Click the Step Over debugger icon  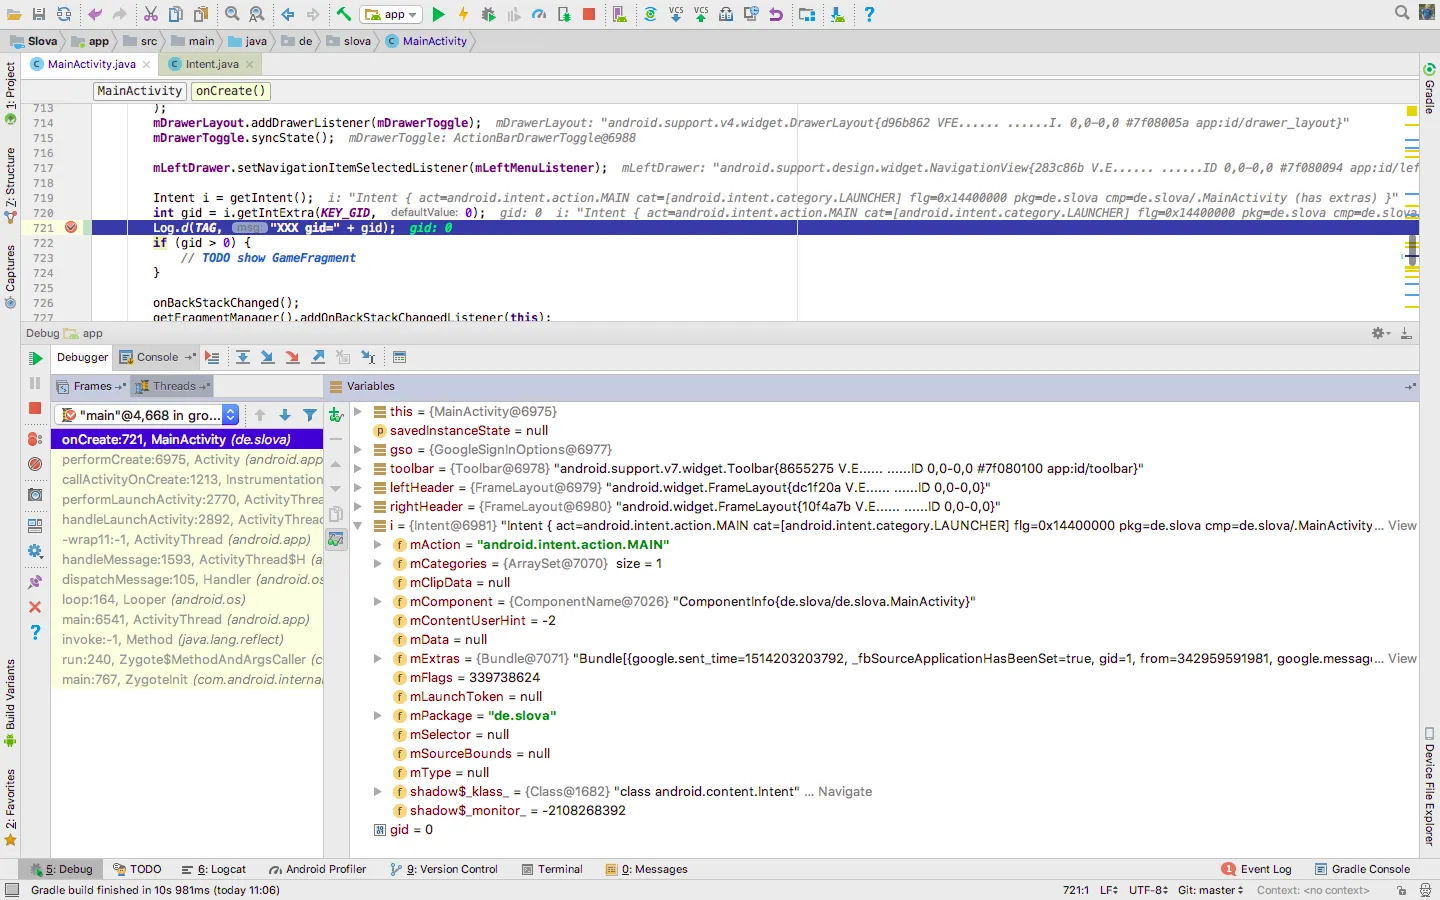coord(243,357)
